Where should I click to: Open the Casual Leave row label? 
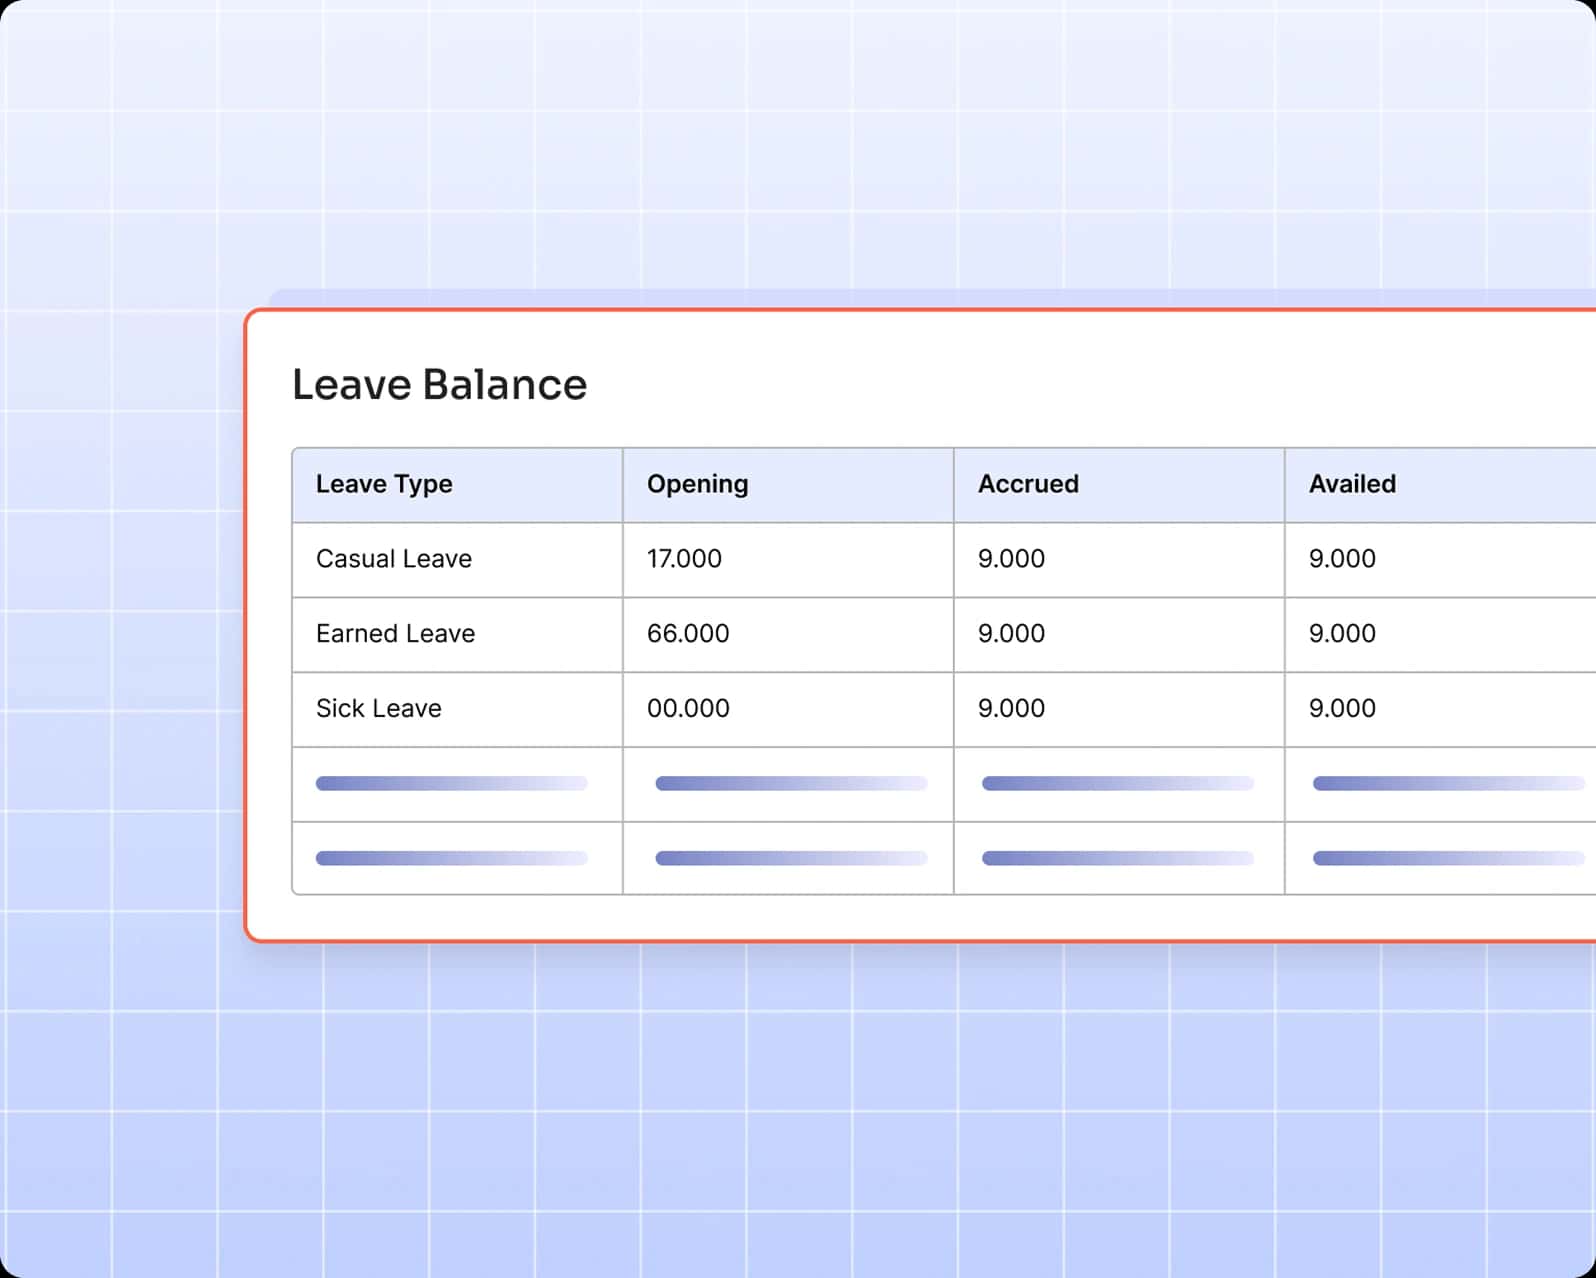tap(393, 559)
